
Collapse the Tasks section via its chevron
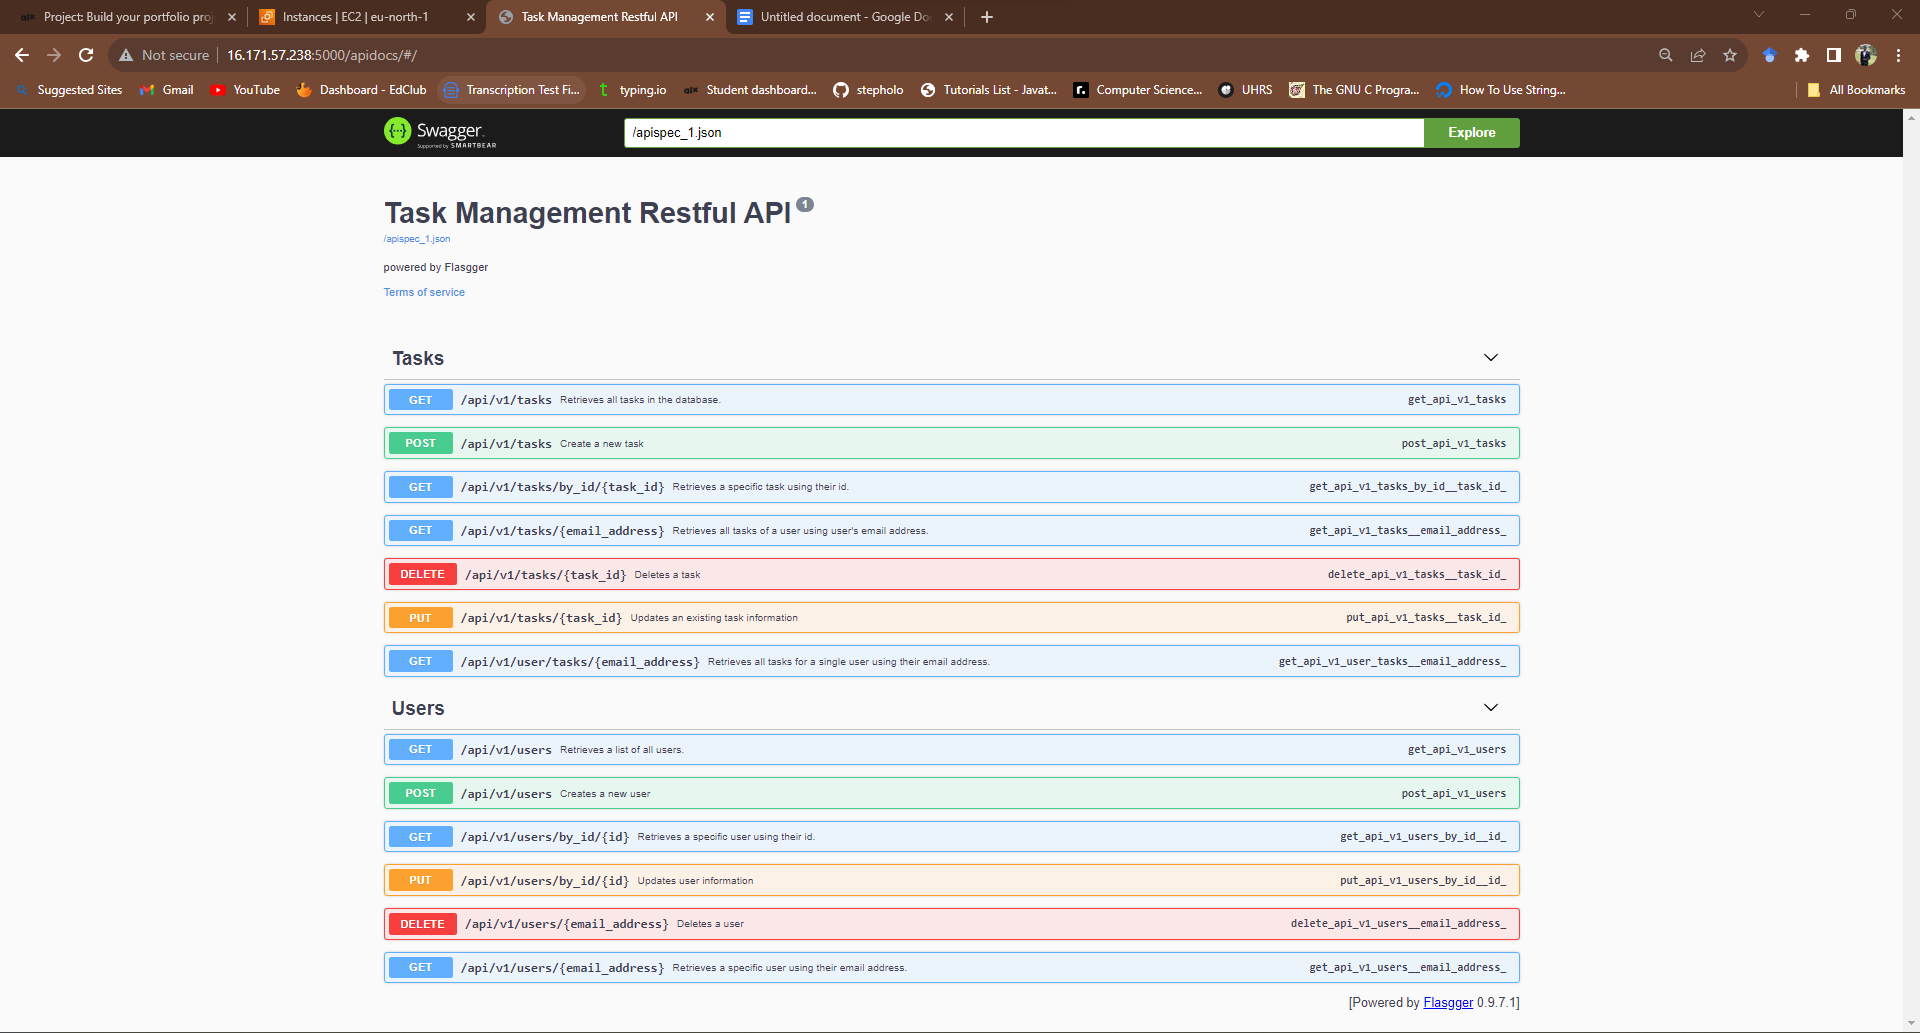1490,357
